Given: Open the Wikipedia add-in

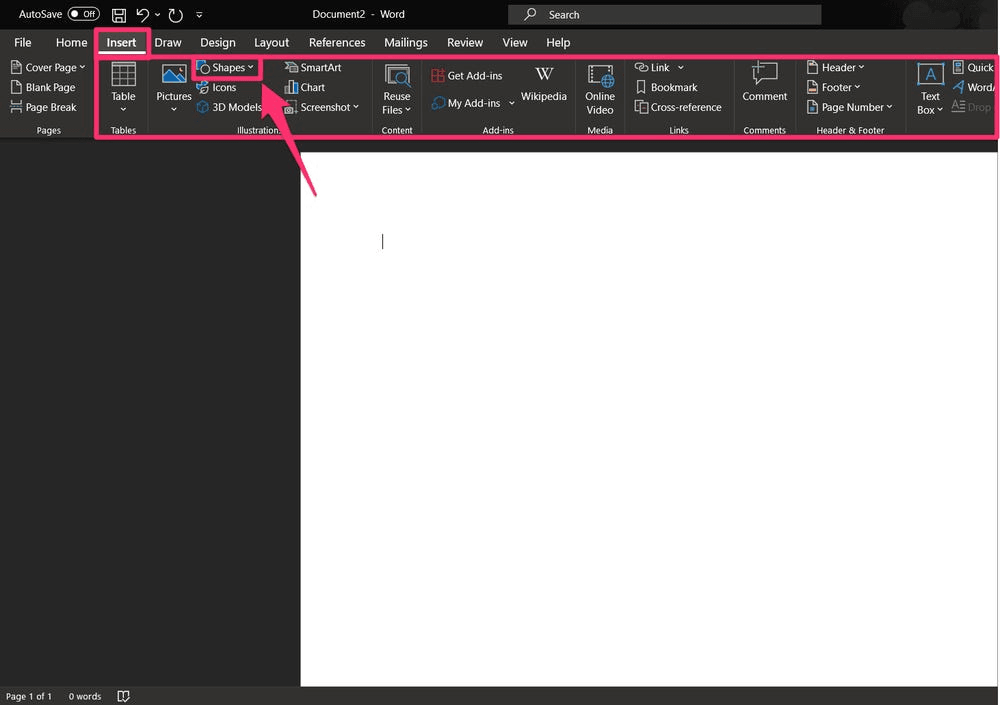Looking at the screenshot, I should [x=543, y=87].
